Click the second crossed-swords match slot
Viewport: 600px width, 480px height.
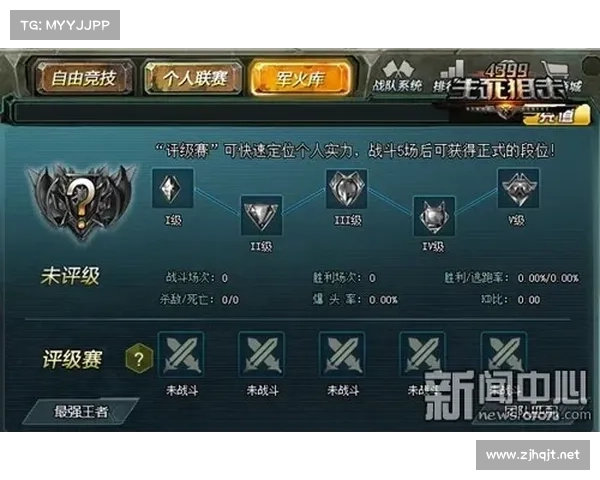click(x=262, y=354)
